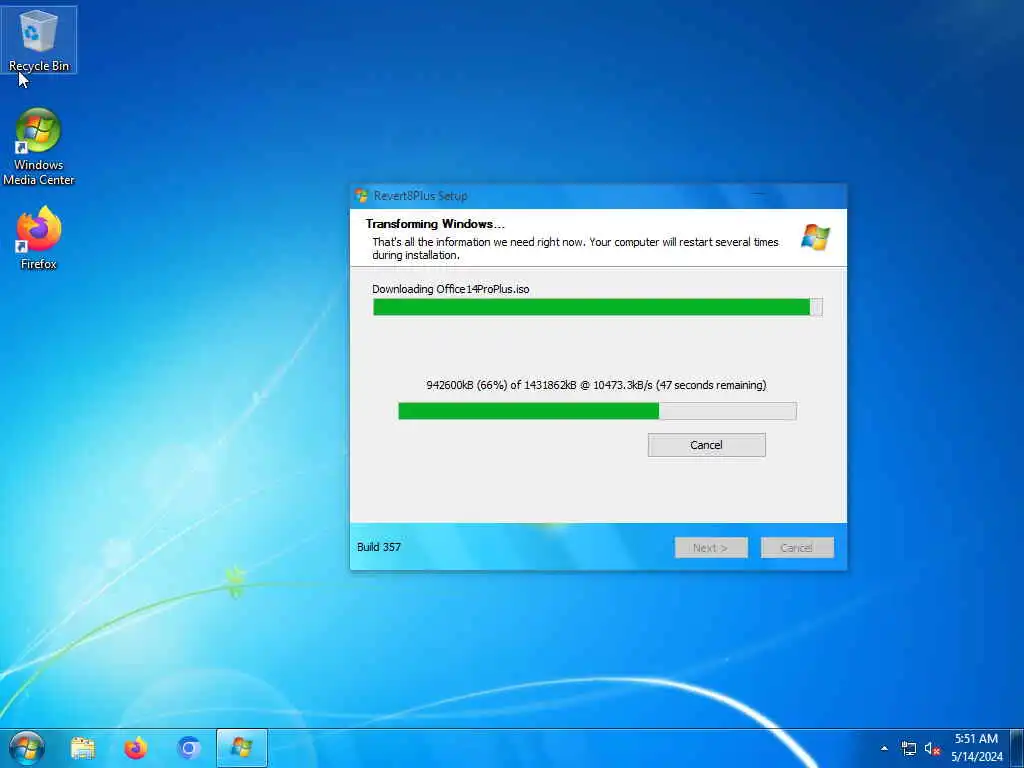The width and height of the screenshot is (1024, 768).
Task: Click the Revert8Plus Setup title bar icon
Action: pyautogui.click(x=362, y=196)
